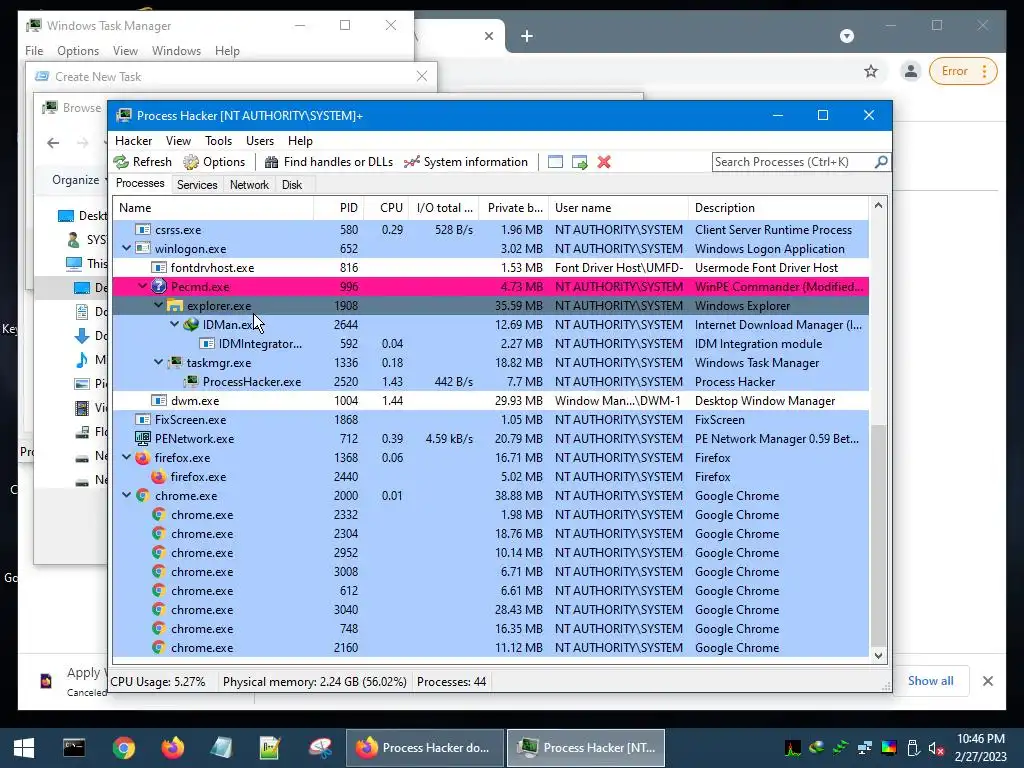Click the CPU Usage status bar entry
The width and height of the screenshot is (1024, 768).
(x=158, y=682)
